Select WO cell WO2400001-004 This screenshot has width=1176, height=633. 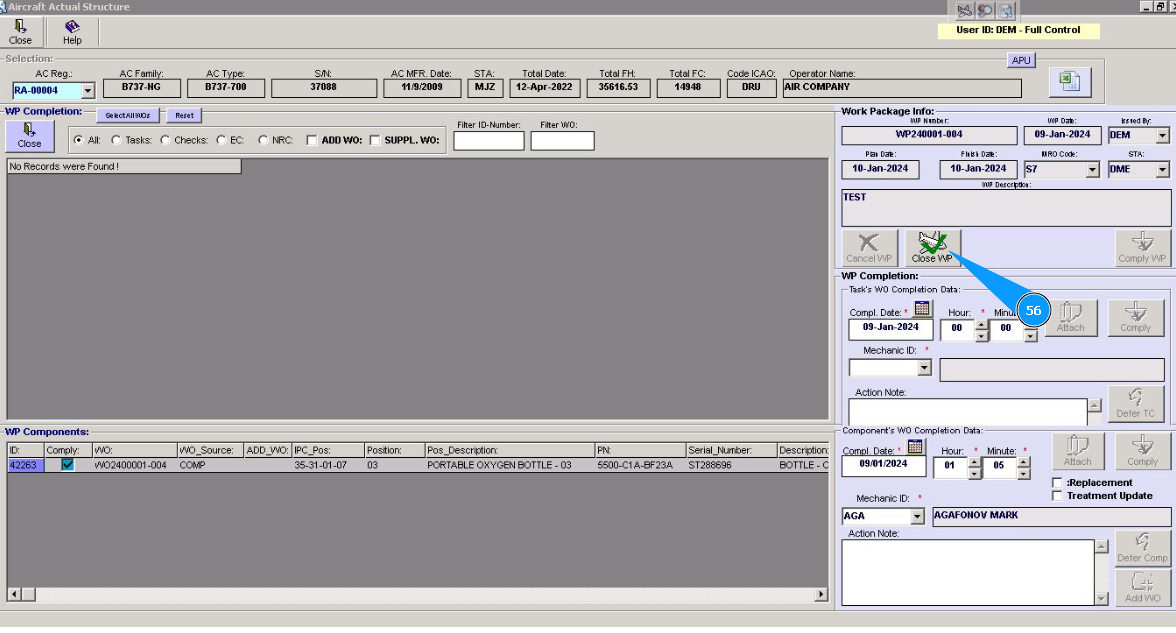click(x=134, y=465)
